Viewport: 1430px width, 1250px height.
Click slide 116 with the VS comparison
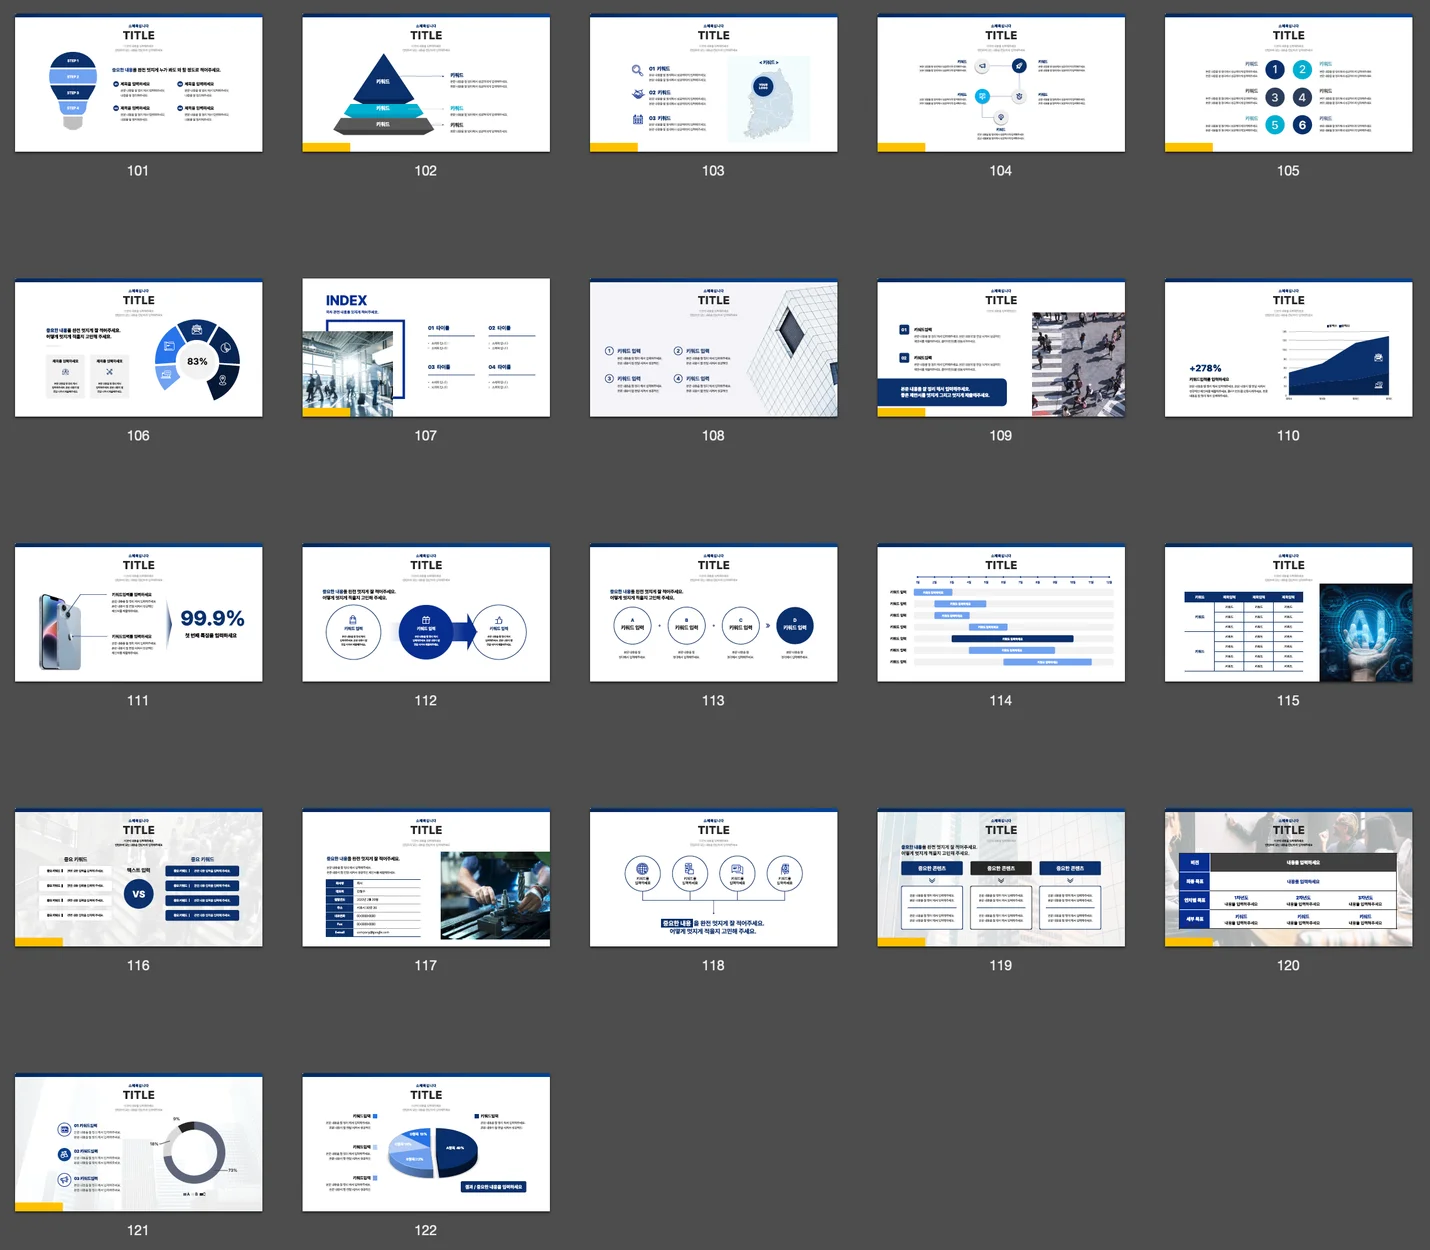click(x=139, y=879)
